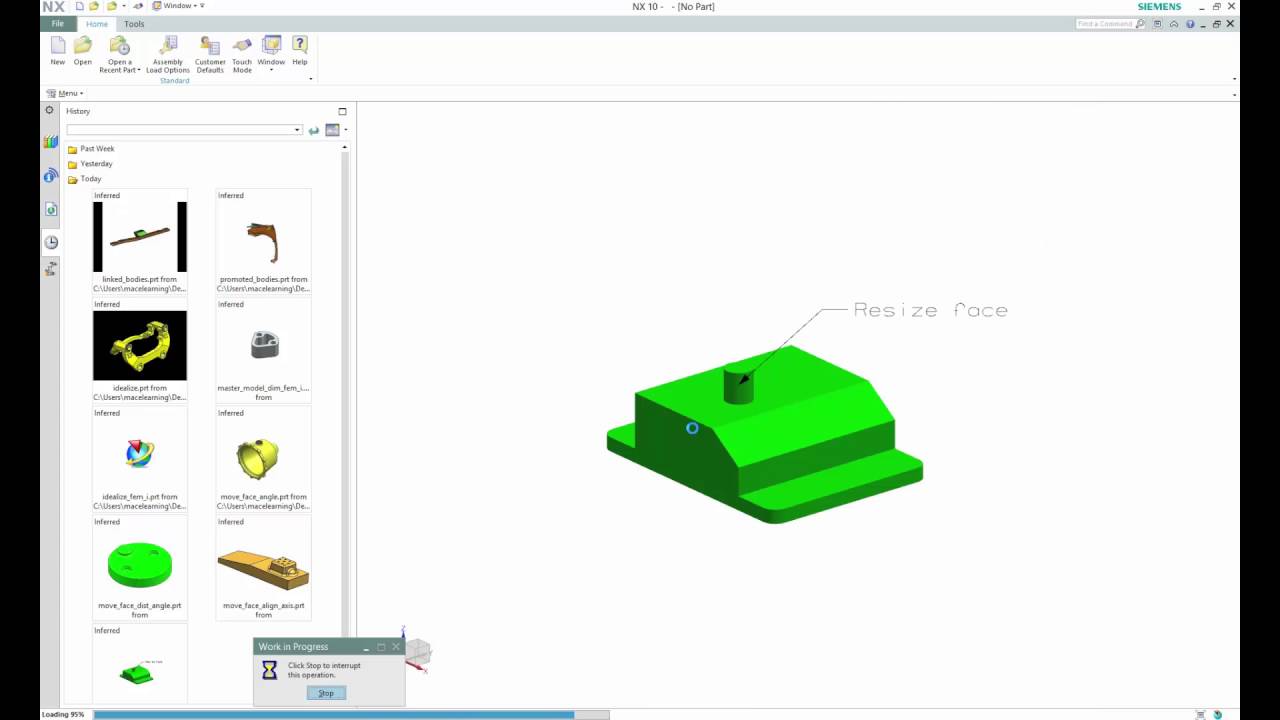Expand the Window button dropdown arrow
The width and height of the screenshot is (1280, 720).
[x=271, y=70]
